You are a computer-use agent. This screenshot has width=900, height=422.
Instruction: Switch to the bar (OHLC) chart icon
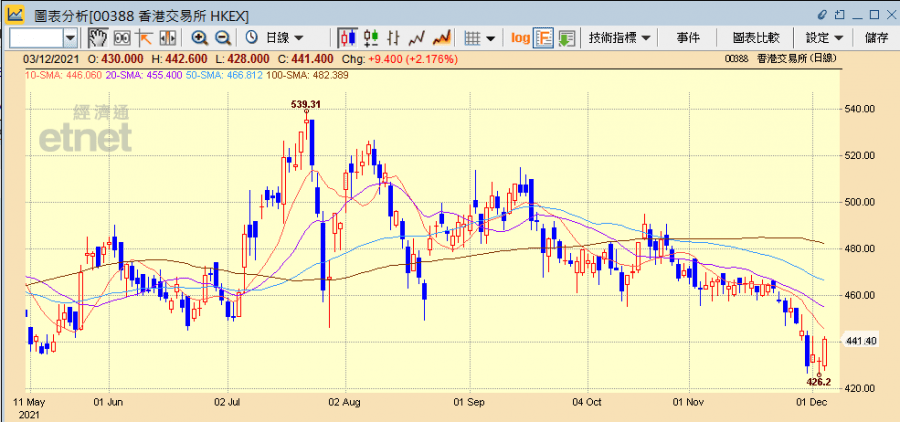394,38
